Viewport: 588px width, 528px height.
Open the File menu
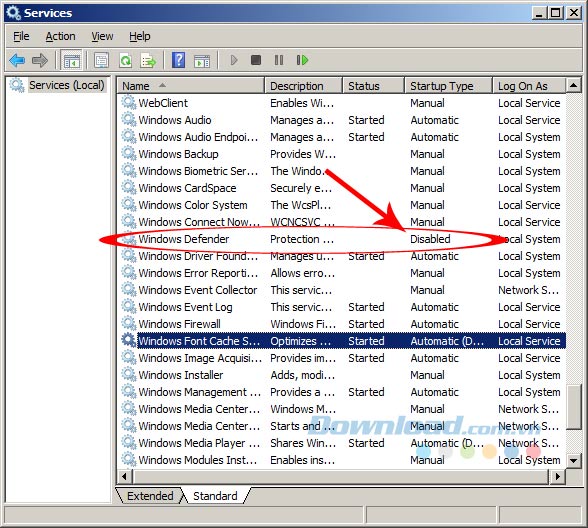click(21, 36)
